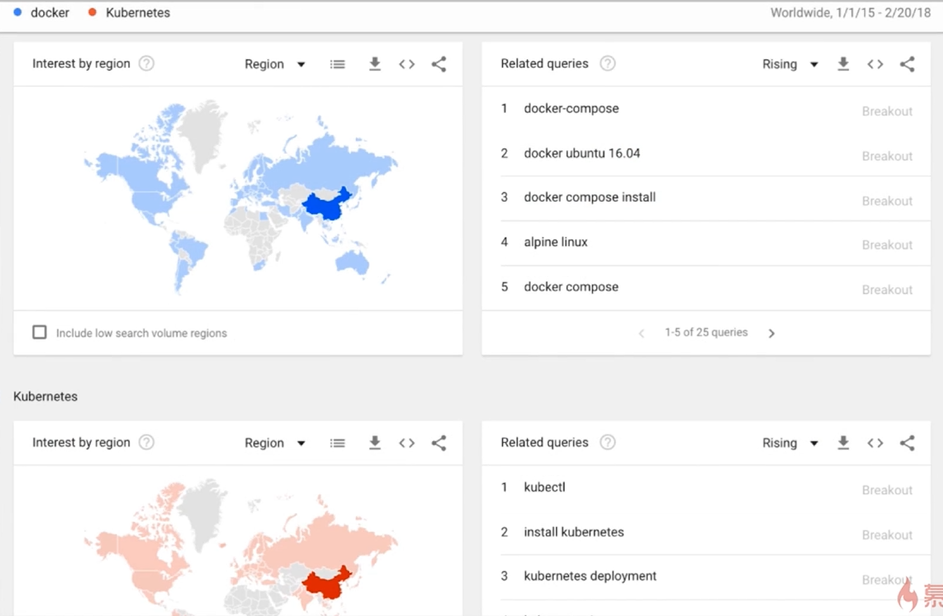Click Breakout value for kubectl
This screenshot has height=616, width=943.
887,490
